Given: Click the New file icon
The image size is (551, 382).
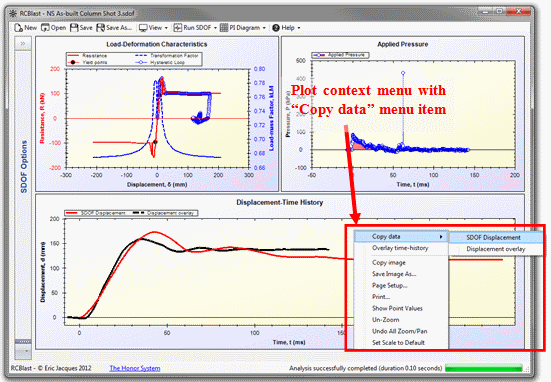Looking at the screenshot, I should click(18, 27).
